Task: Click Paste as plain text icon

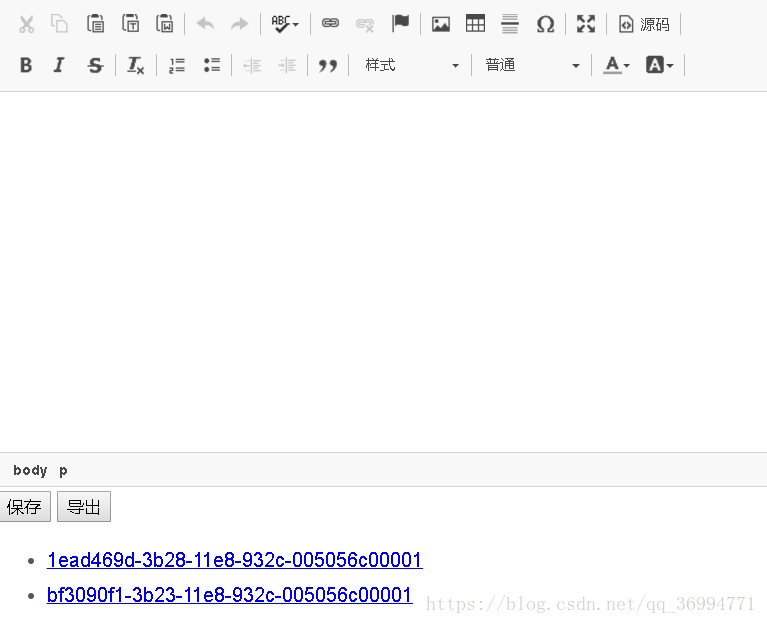Action: click(x=131, y=24)
